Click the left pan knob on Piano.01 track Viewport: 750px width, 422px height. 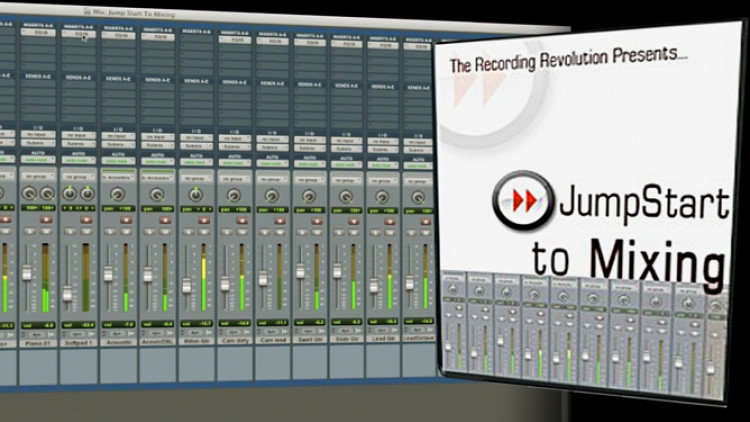(29, 193)
